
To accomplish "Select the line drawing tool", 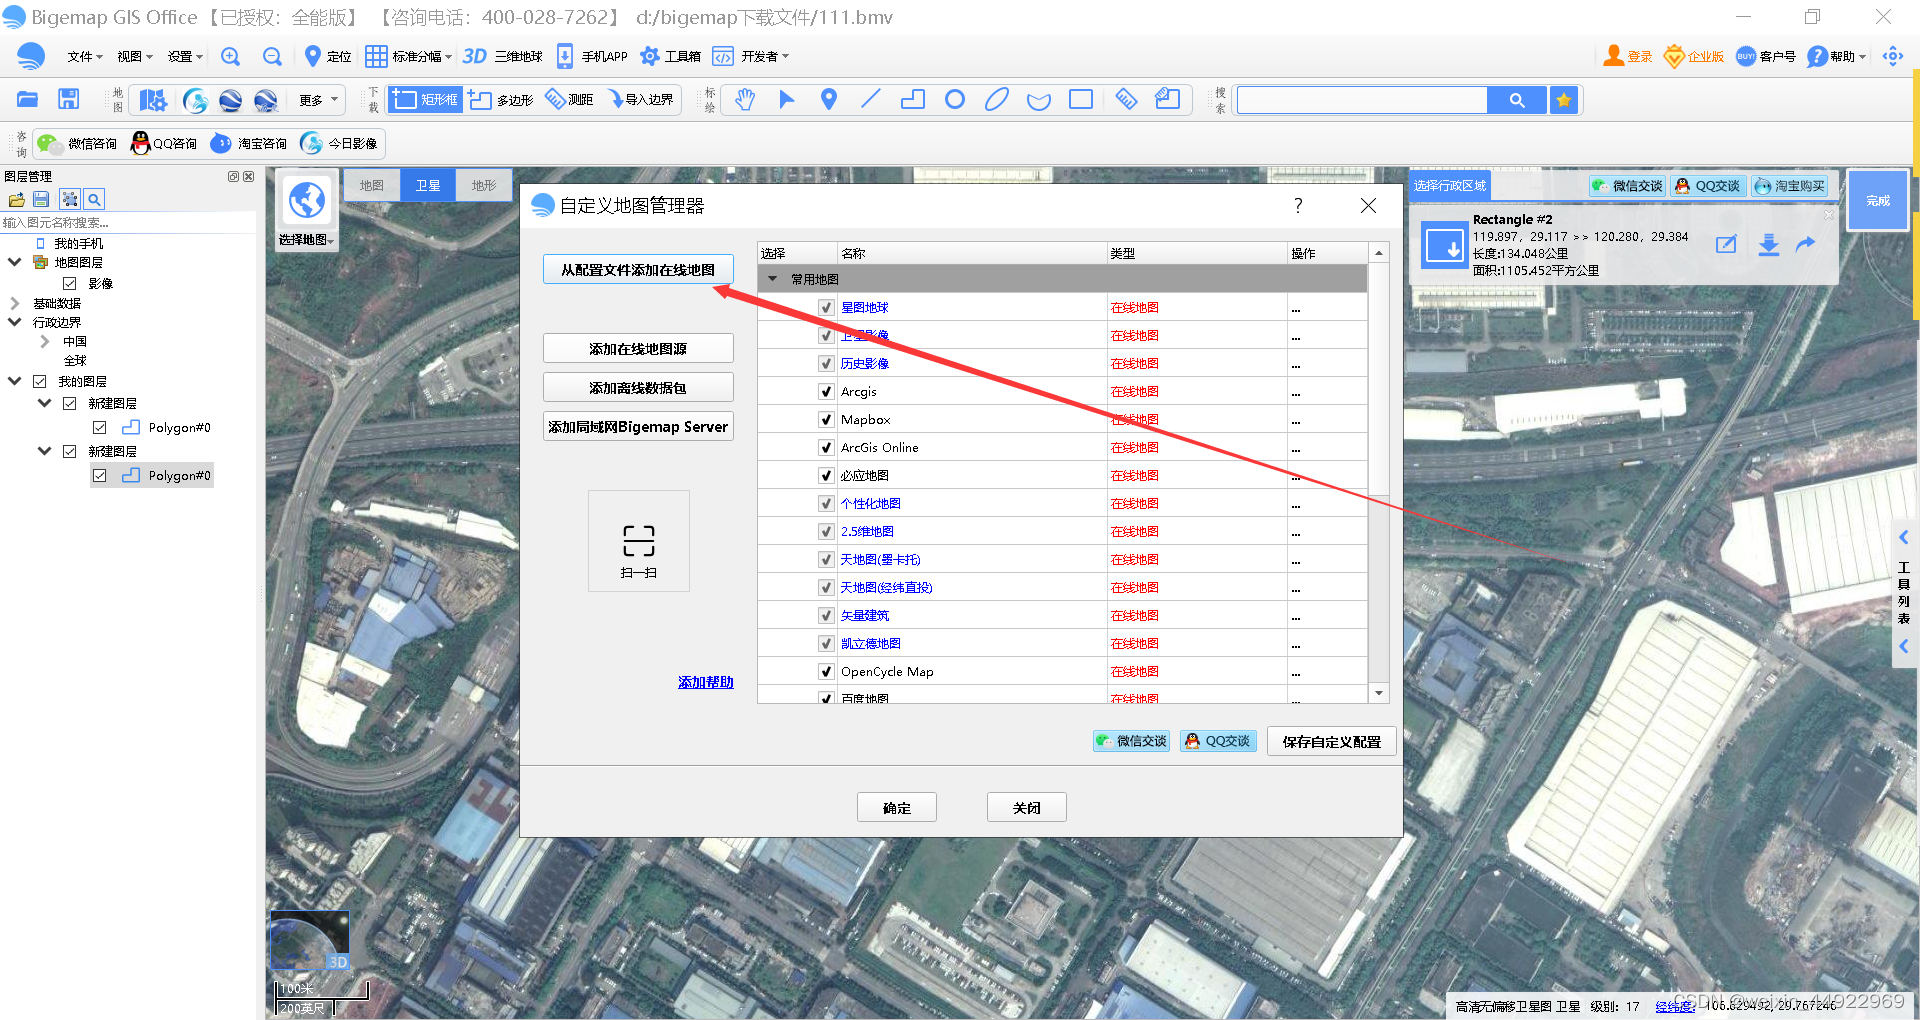I will [870, 99].
